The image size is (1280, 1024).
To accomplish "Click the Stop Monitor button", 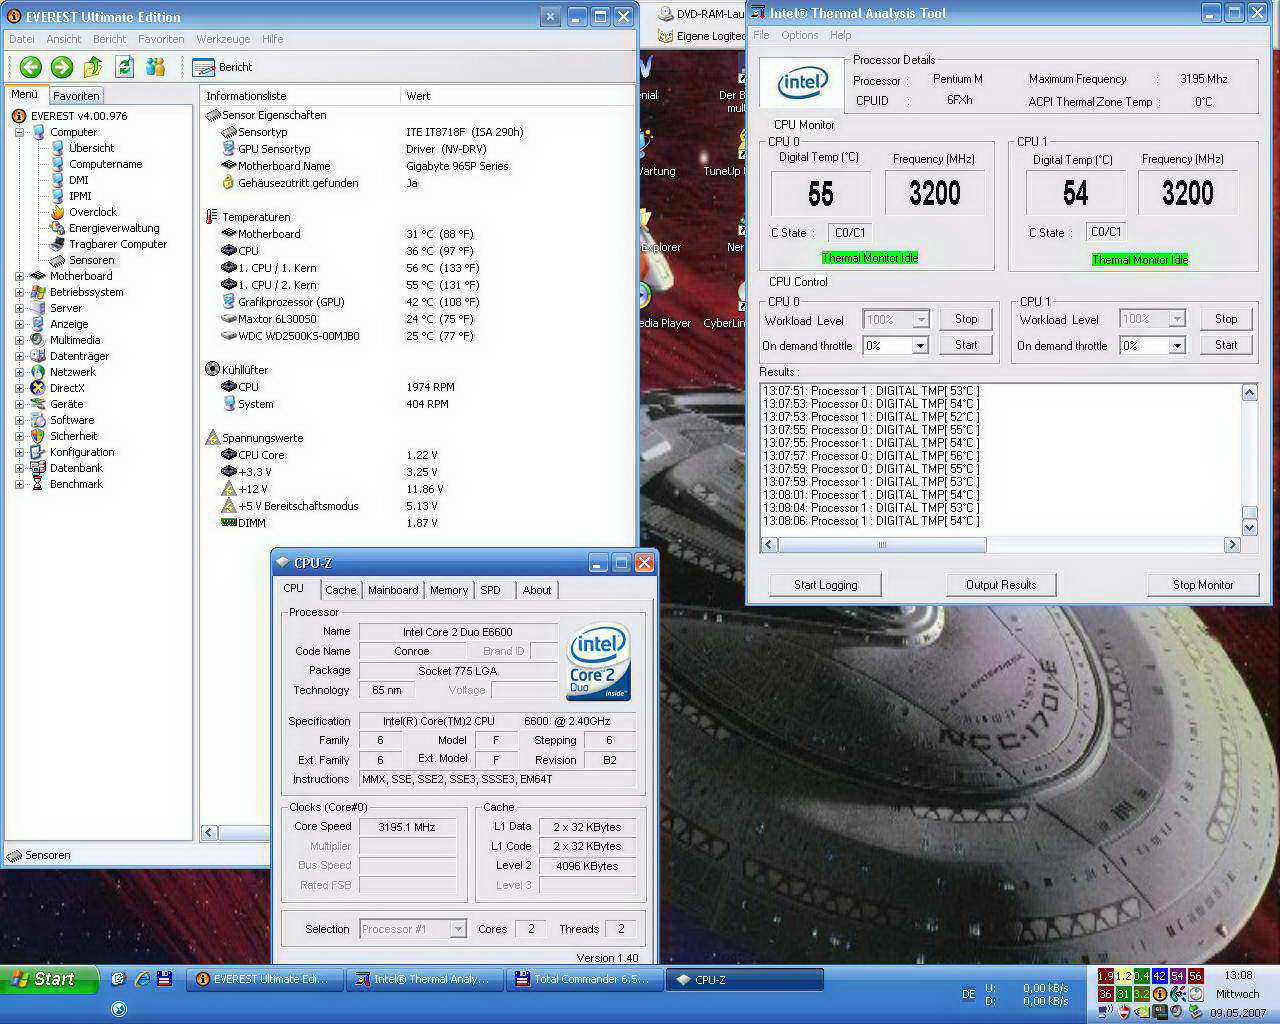I will pyautogui.click(x=1203, y=585).
